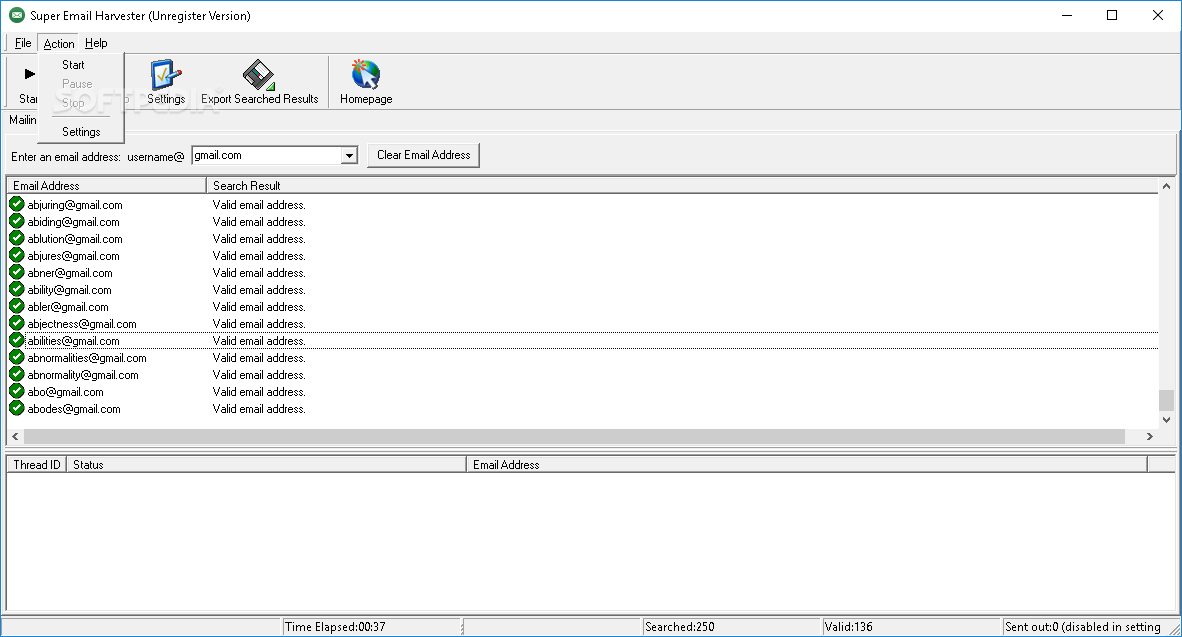This screenshot has width=1182, height=637.
Task: Click green check icon beside abler@gmail.com
Action: click(17, 307)
